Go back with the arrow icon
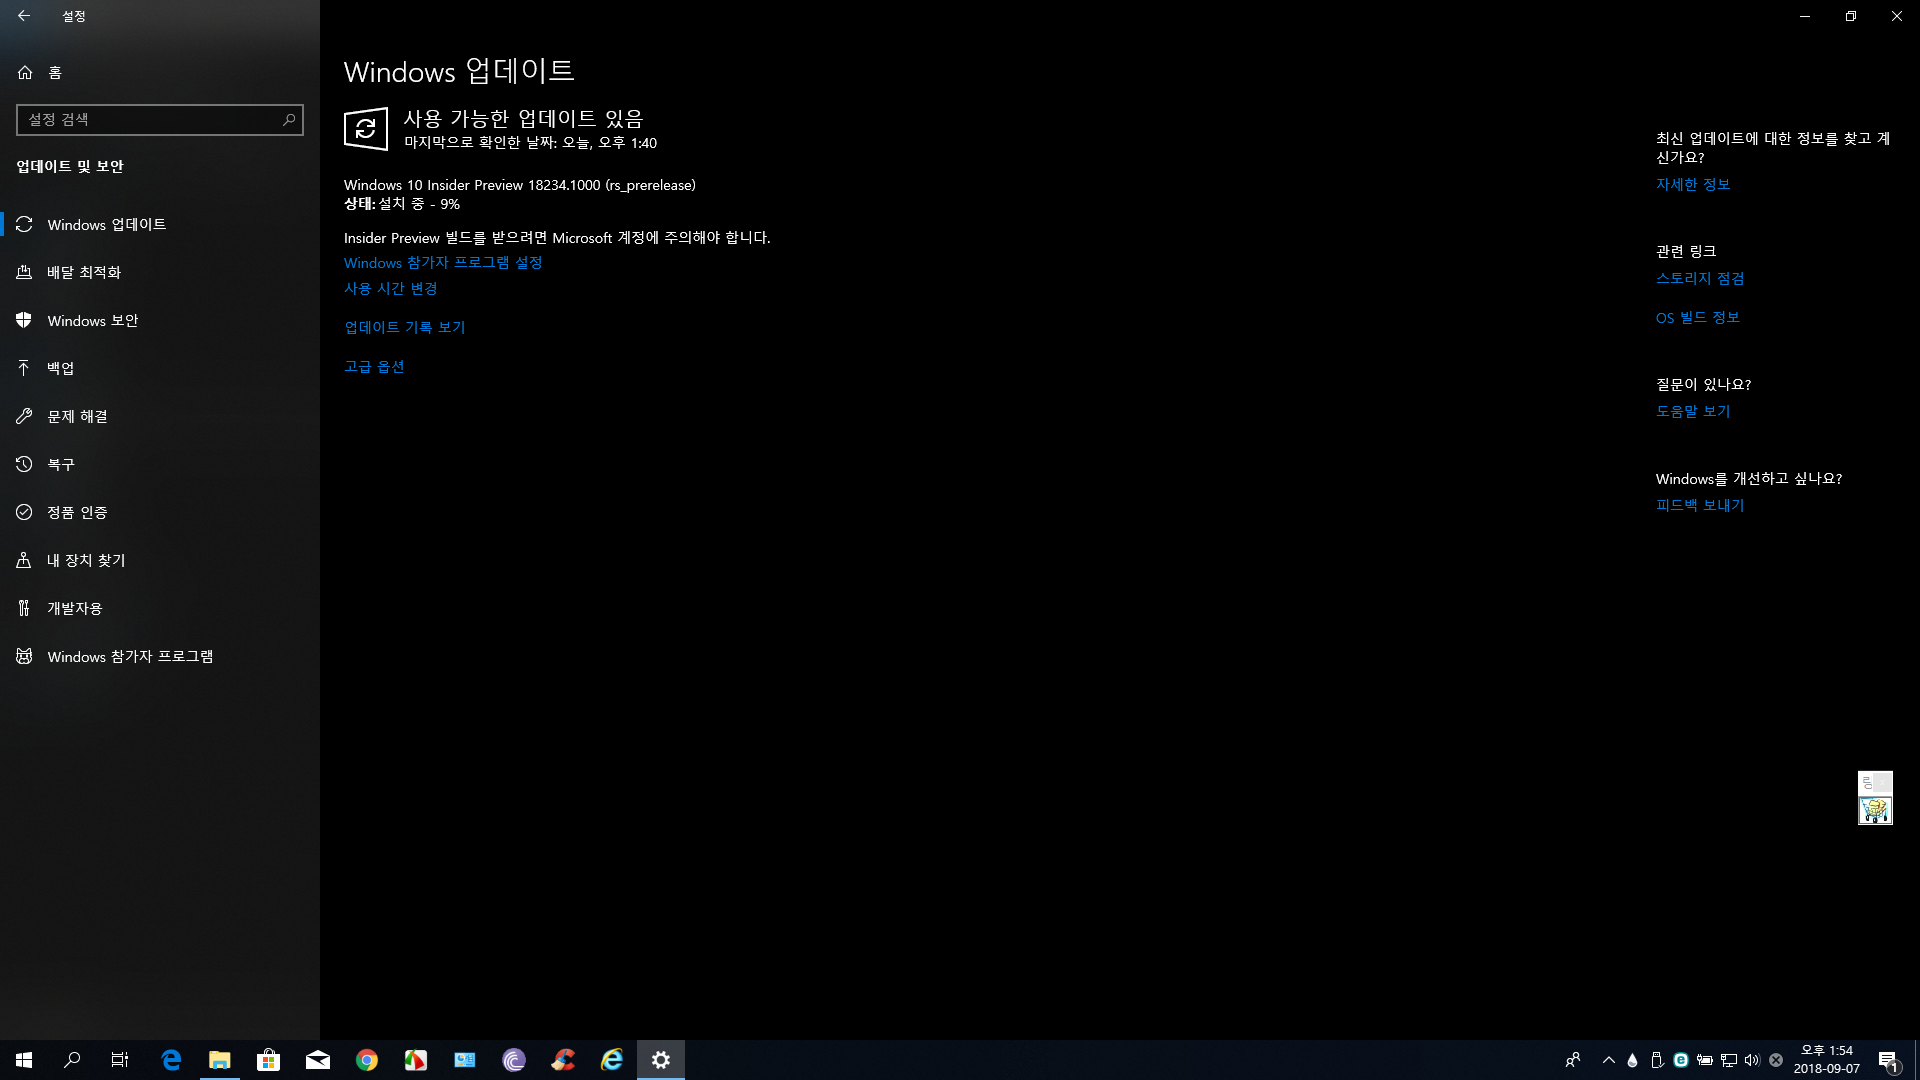This screenshot has width=1920, height=1080. [x=24, y=16]
